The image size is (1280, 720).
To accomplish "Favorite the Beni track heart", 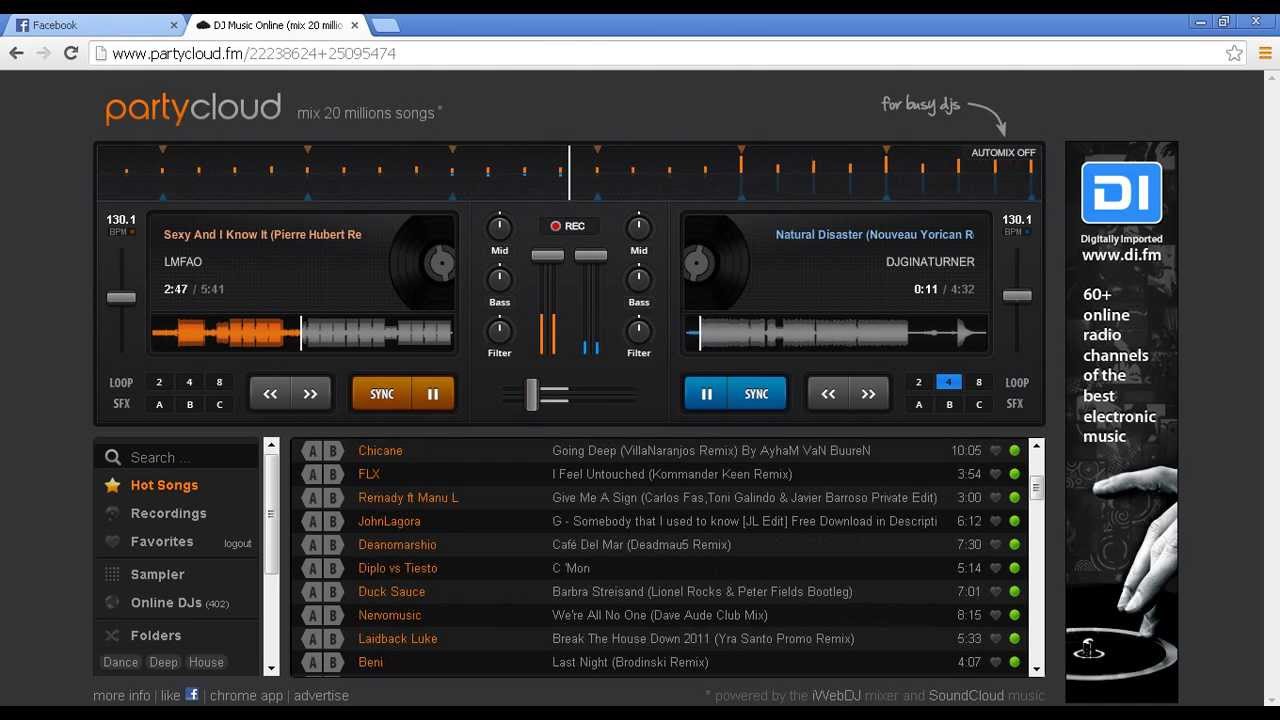I will (x=995, y=662).
